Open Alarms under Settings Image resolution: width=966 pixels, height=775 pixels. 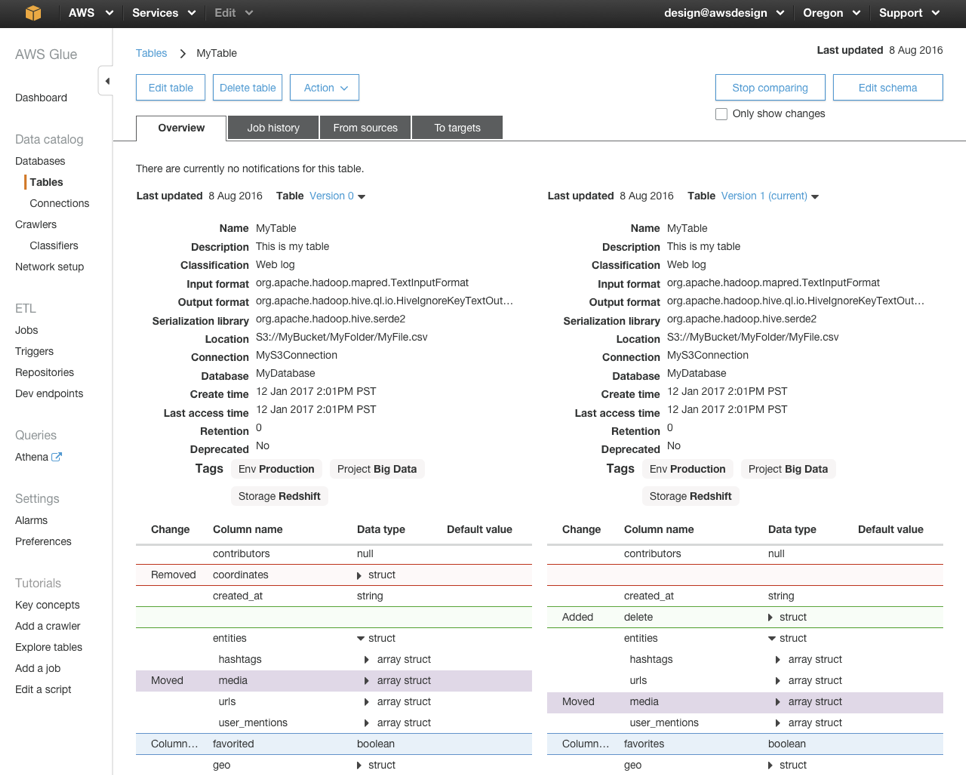click(31, 521)
